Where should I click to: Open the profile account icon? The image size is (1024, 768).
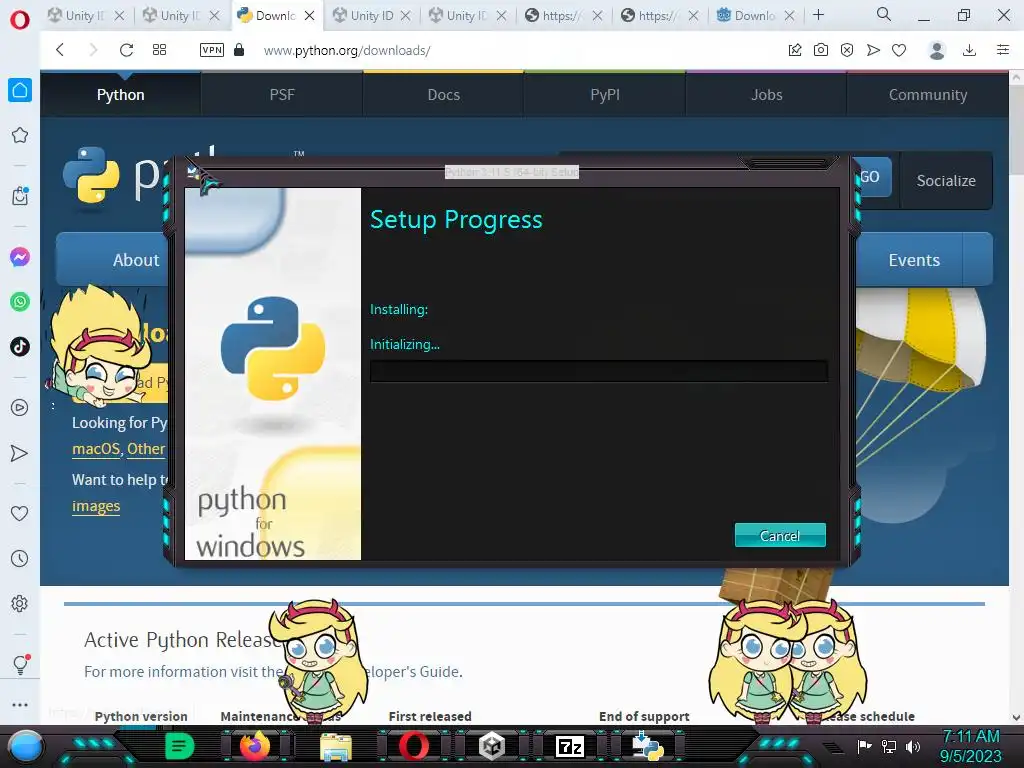coord(937,50)
